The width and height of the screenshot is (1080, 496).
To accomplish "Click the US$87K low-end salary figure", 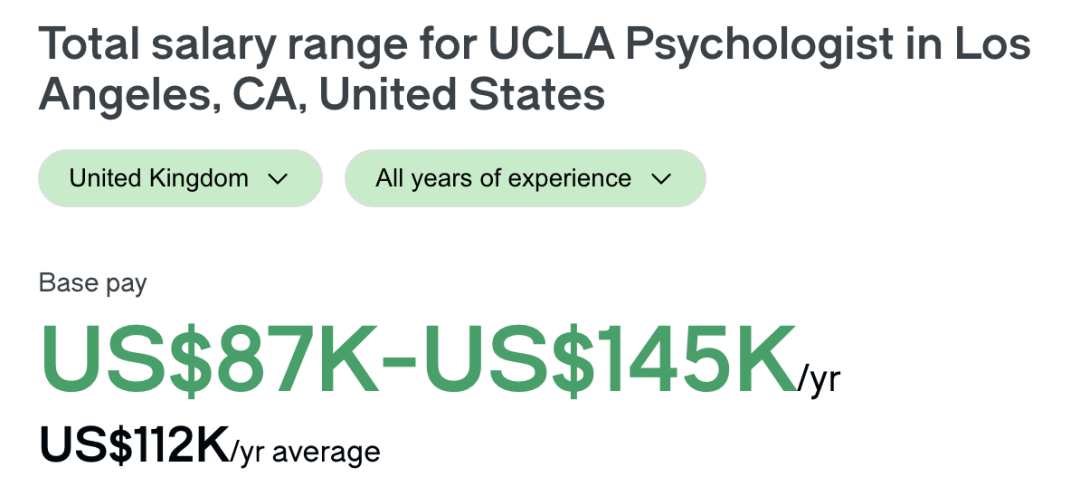I will (x=210, y=358).
